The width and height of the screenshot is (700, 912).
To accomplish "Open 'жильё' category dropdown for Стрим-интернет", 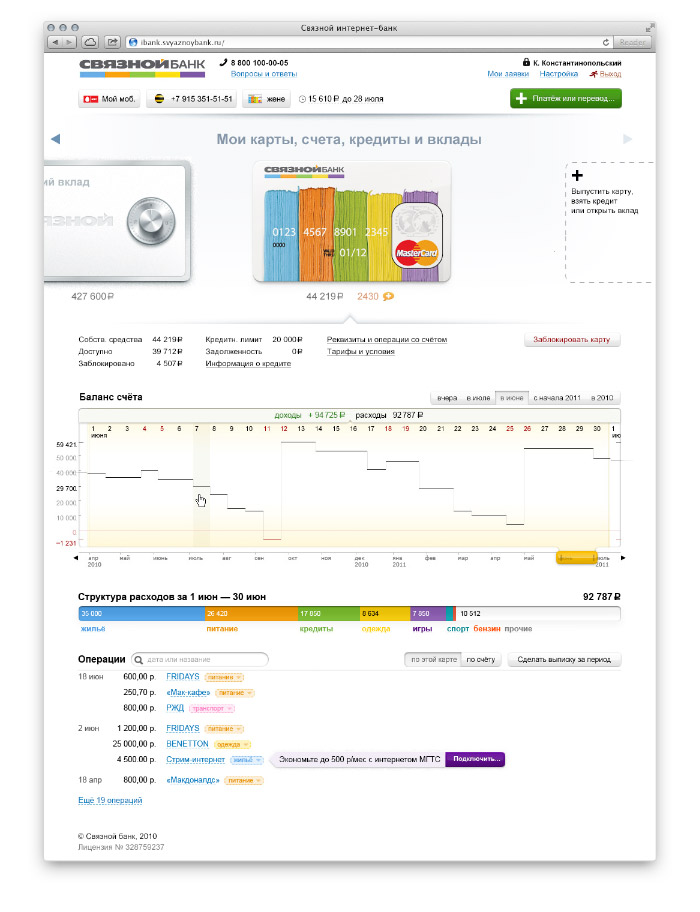I will click(x=249, y=760).
